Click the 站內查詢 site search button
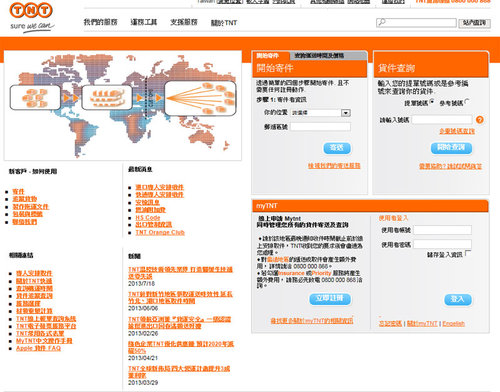 474,23
